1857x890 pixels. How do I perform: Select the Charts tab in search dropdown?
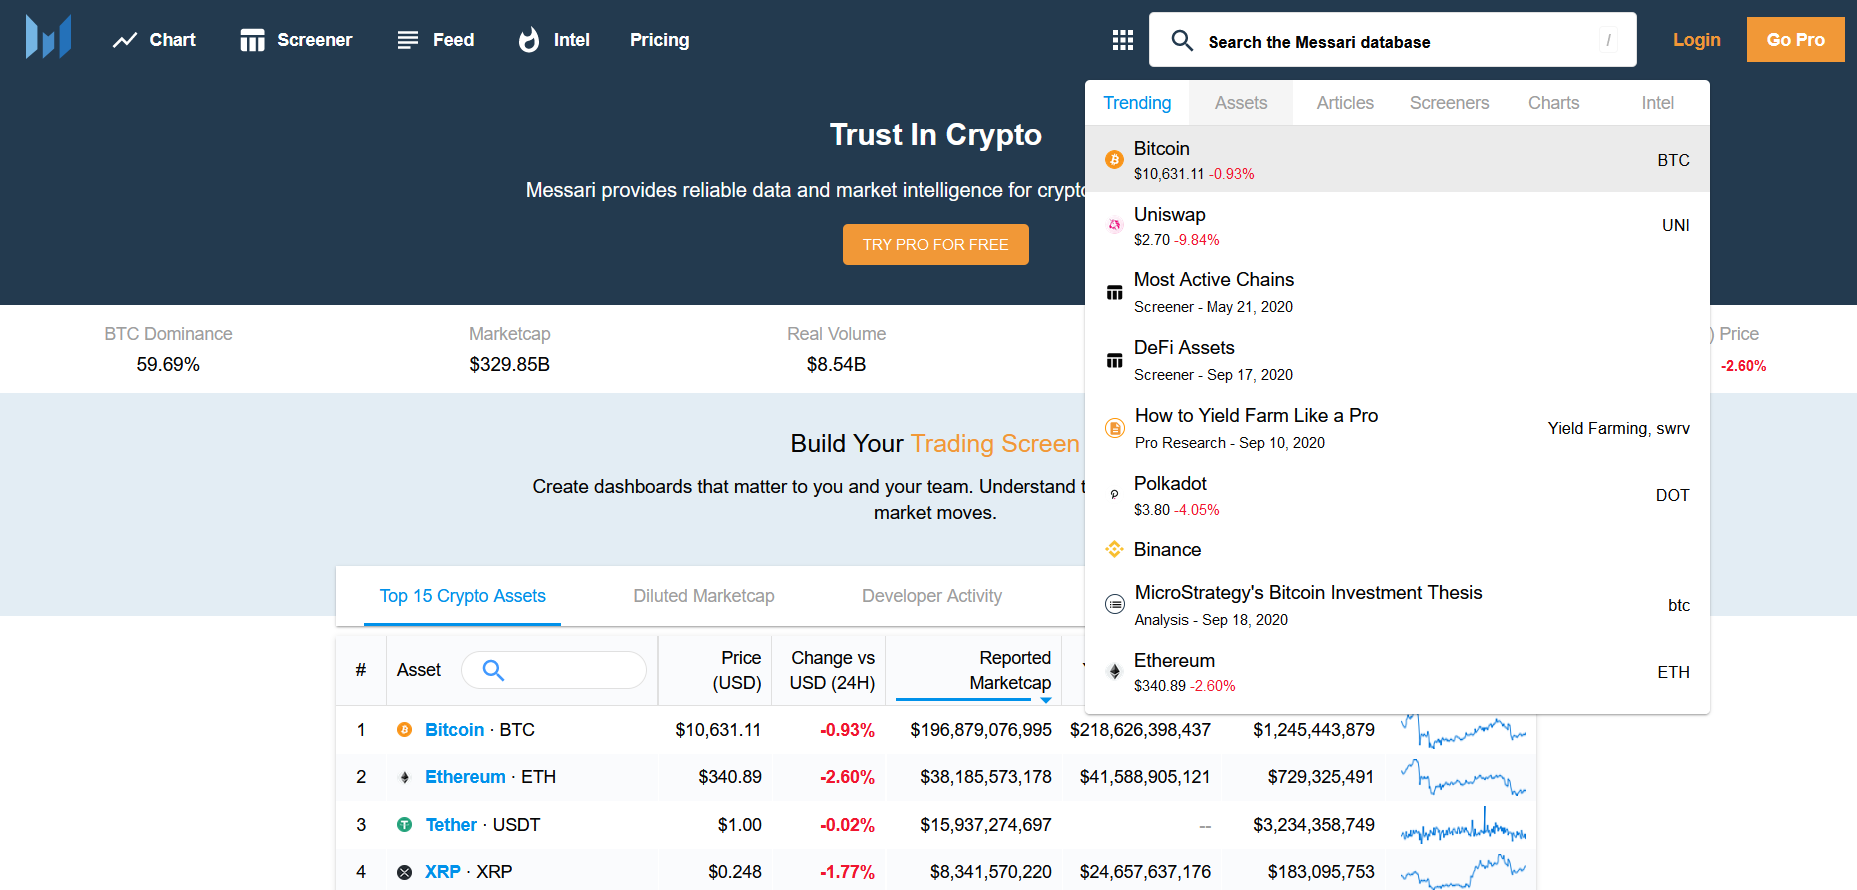click(1553, 103)
